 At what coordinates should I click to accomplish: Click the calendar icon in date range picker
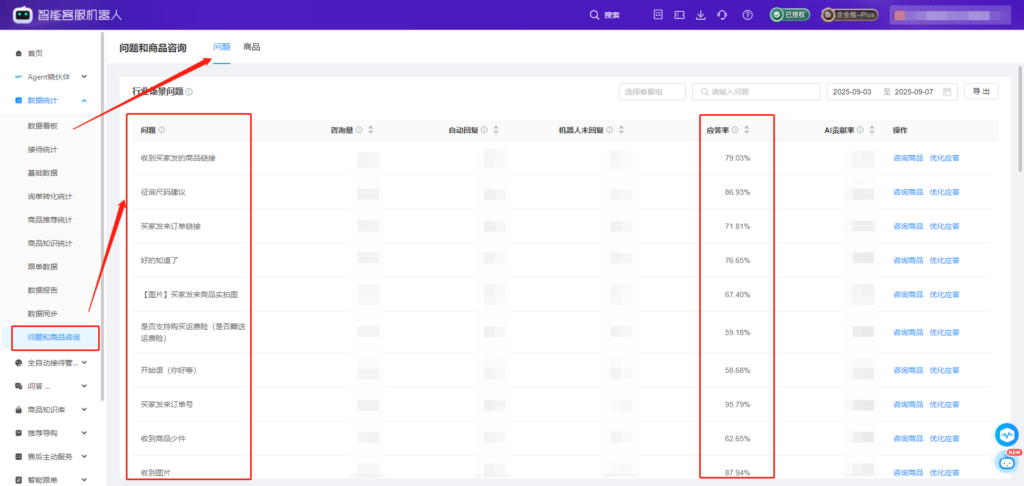click(947, 92)
